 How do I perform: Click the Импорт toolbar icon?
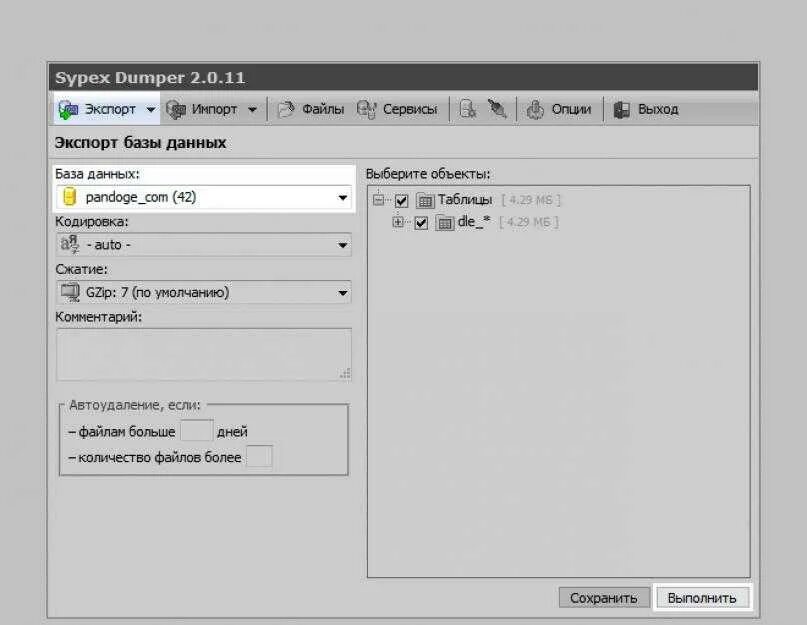(176, 110)
